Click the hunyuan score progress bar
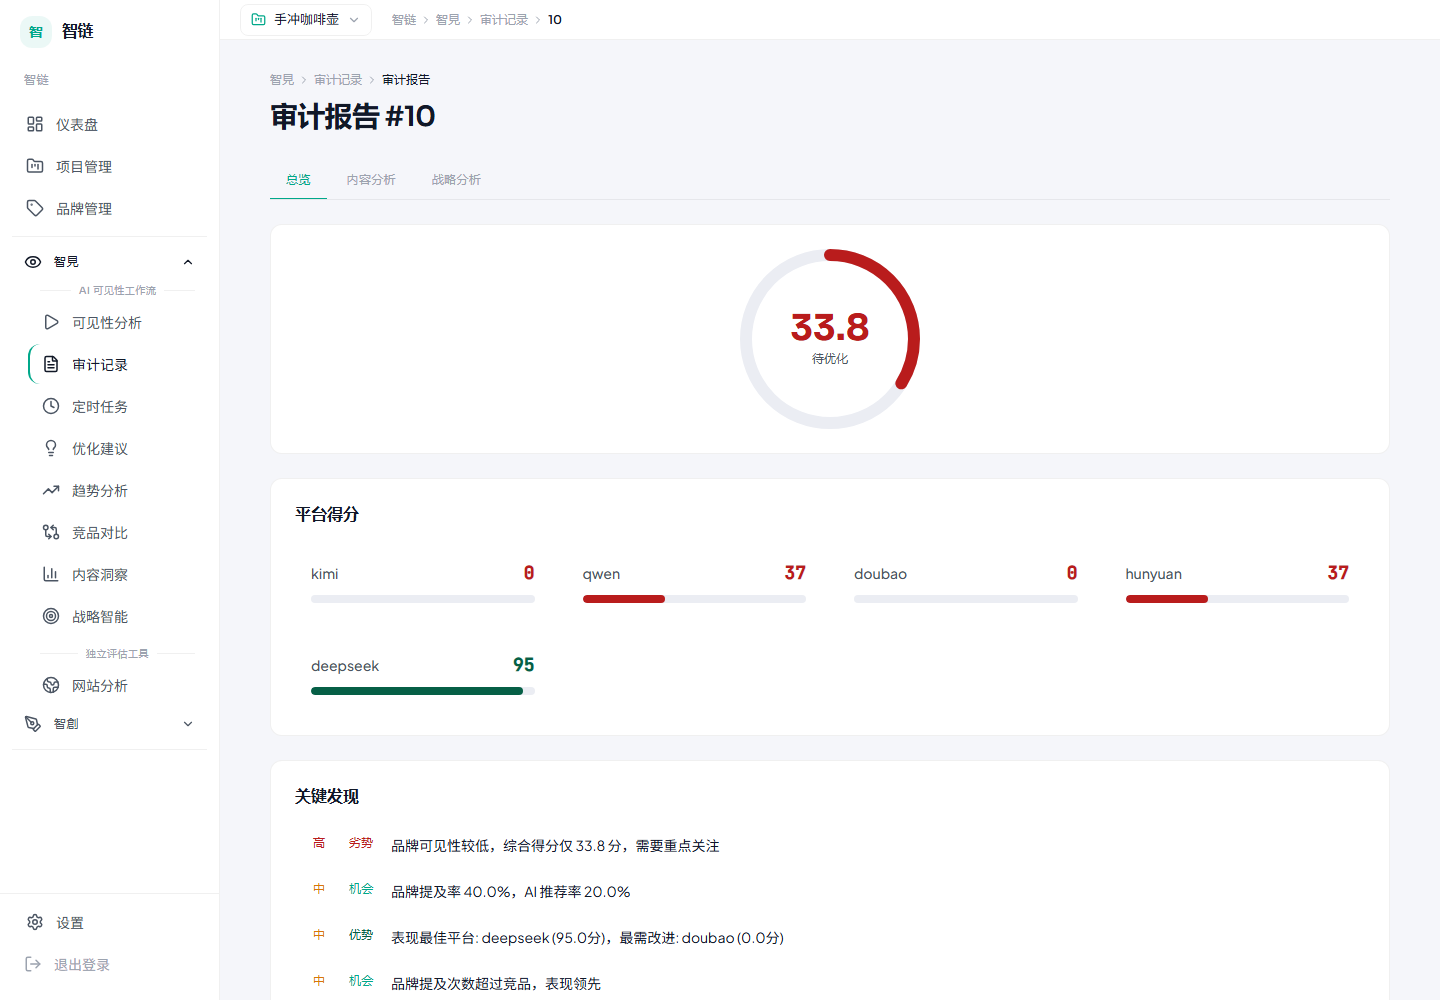The height and width of the screenshot is (1000, 1440). point(1237,599)
